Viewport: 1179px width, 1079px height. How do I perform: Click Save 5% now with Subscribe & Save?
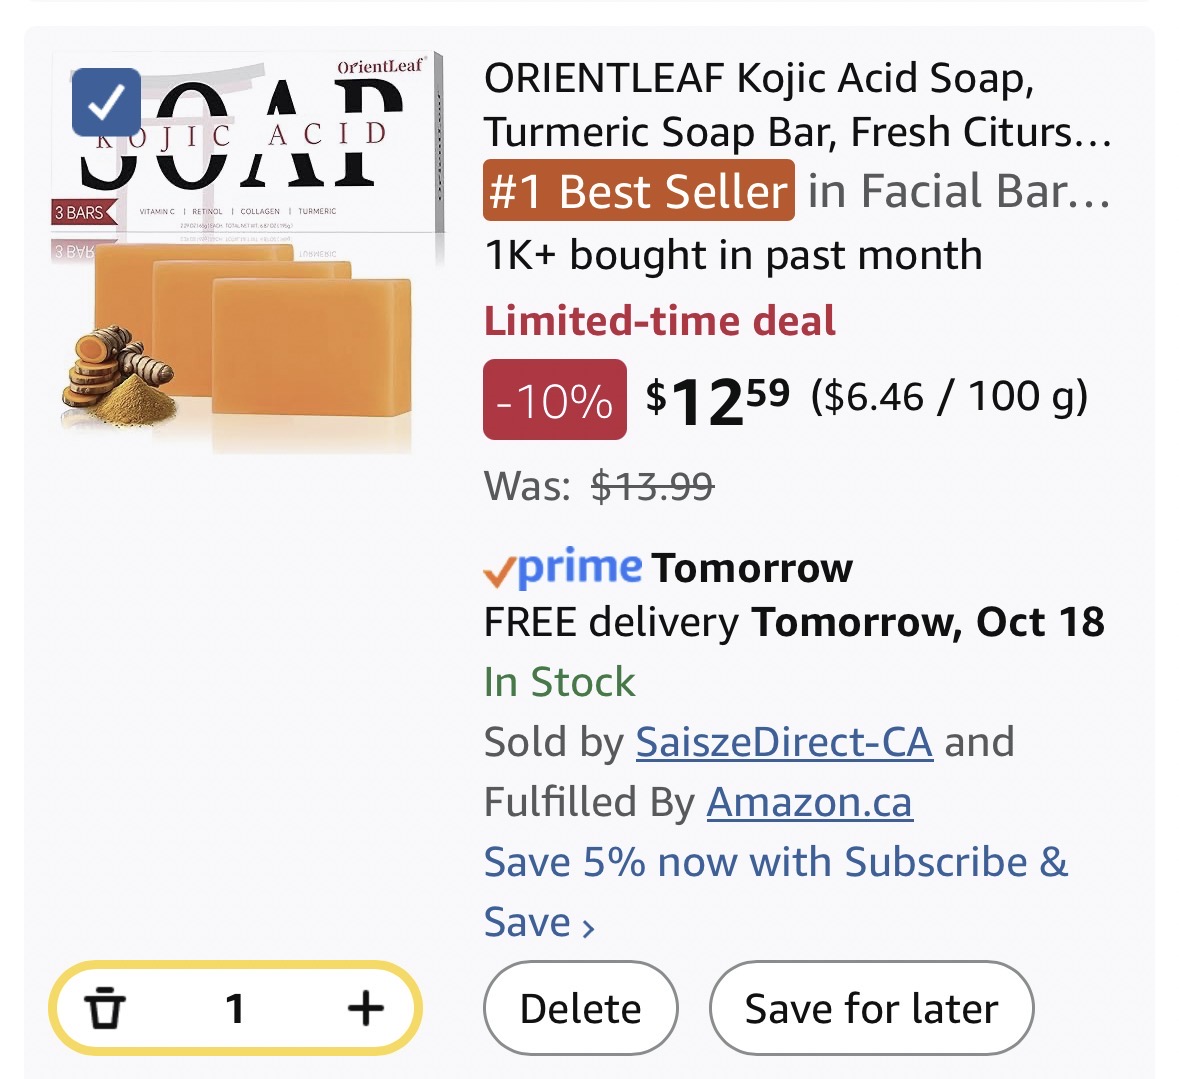[x=775, y=862]
